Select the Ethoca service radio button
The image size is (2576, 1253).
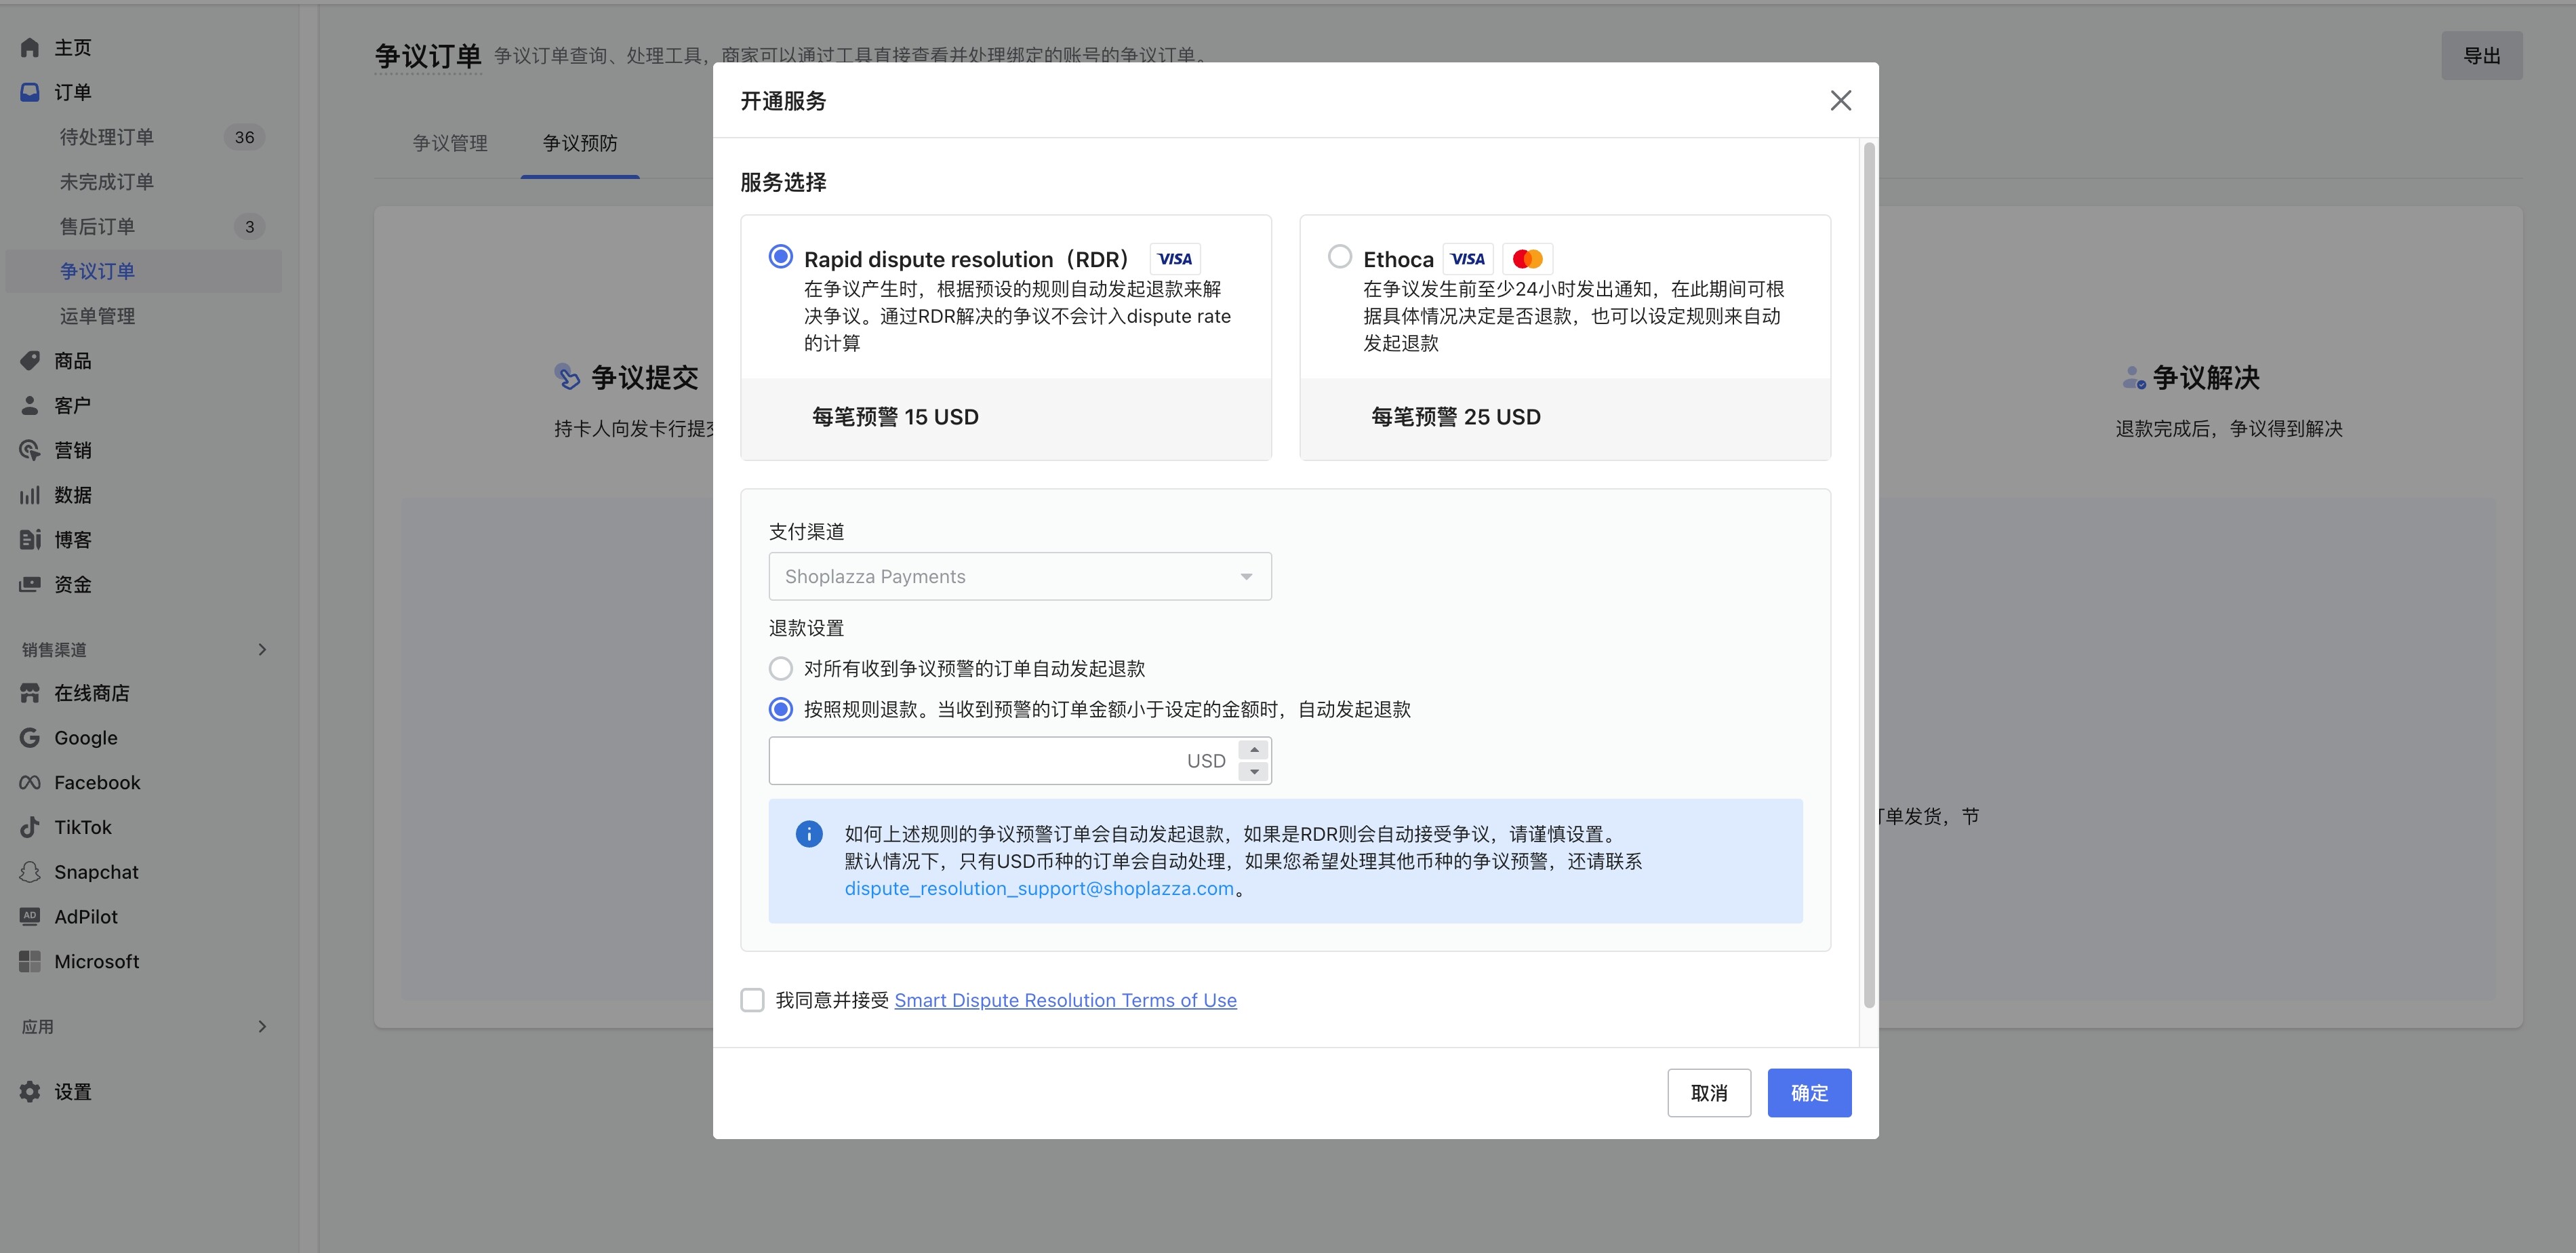[1339, 257]
